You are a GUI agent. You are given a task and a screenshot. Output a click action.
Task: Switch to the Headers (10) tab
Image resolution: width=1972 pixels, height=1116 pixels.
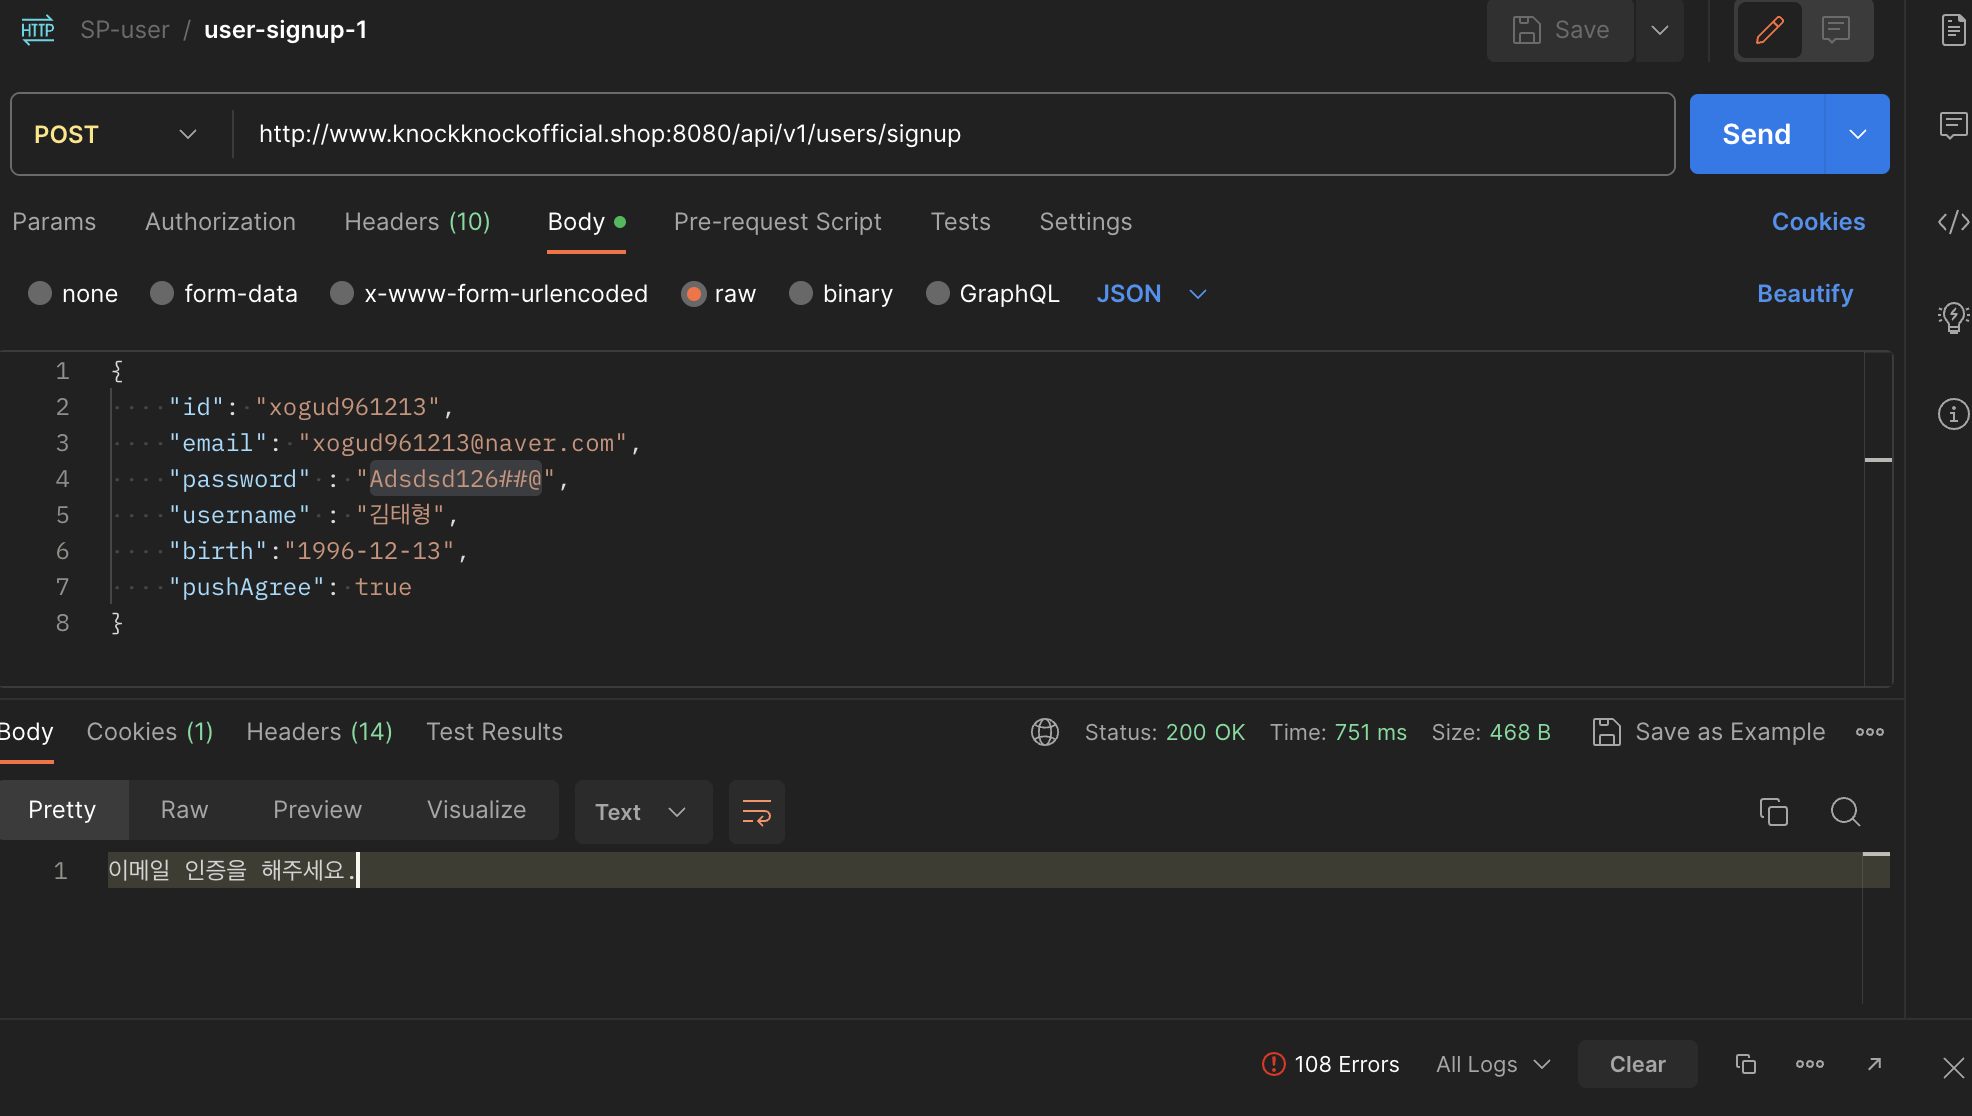pos(417,222)
